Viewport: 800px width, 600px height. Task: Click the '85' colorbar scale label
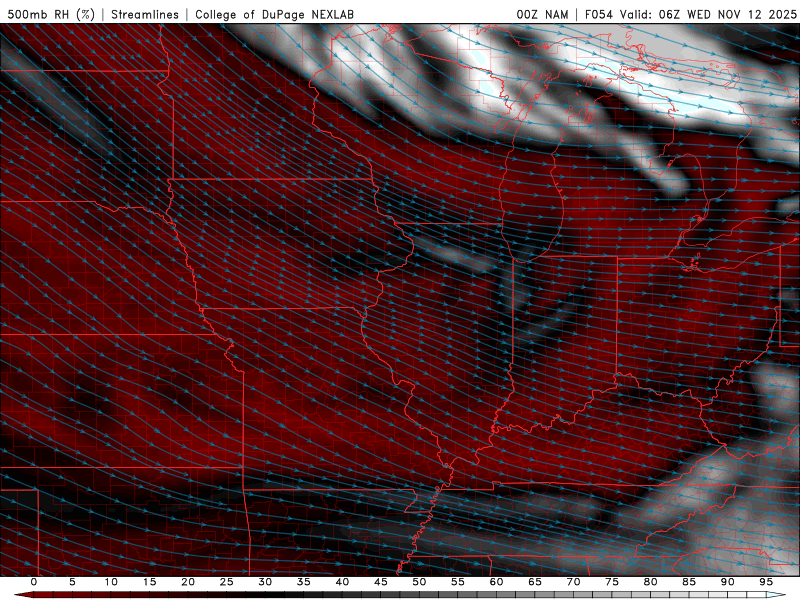coord(689,582)
